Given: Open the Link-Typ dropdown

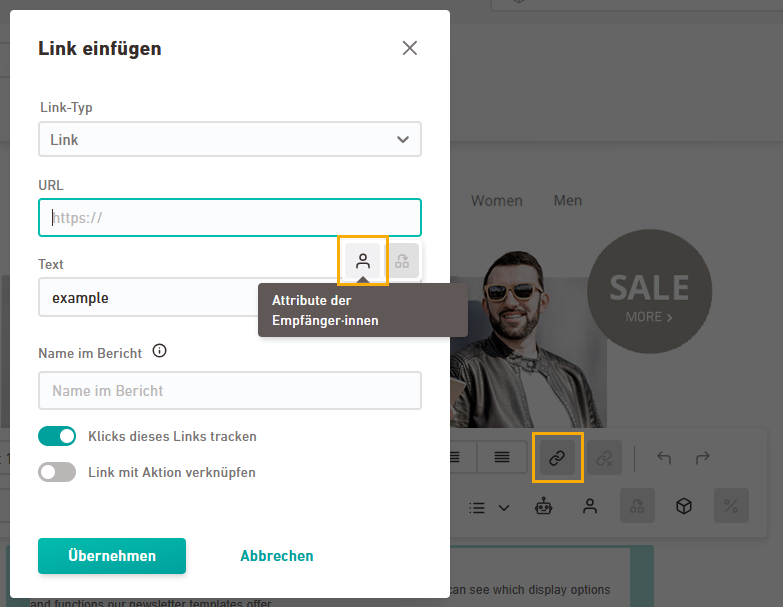Looking at the screenshot, I should [230, 140].
